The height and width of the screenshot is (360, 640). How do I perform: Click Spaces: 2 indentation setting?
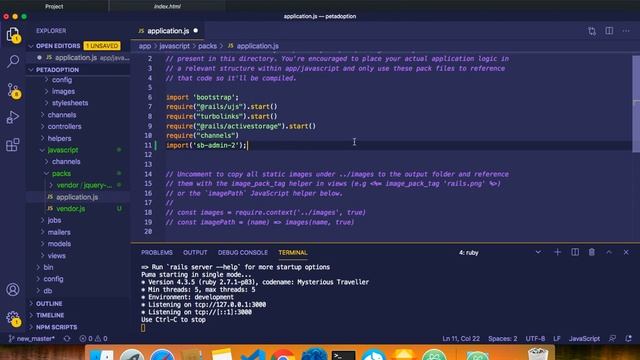(502, 338)
